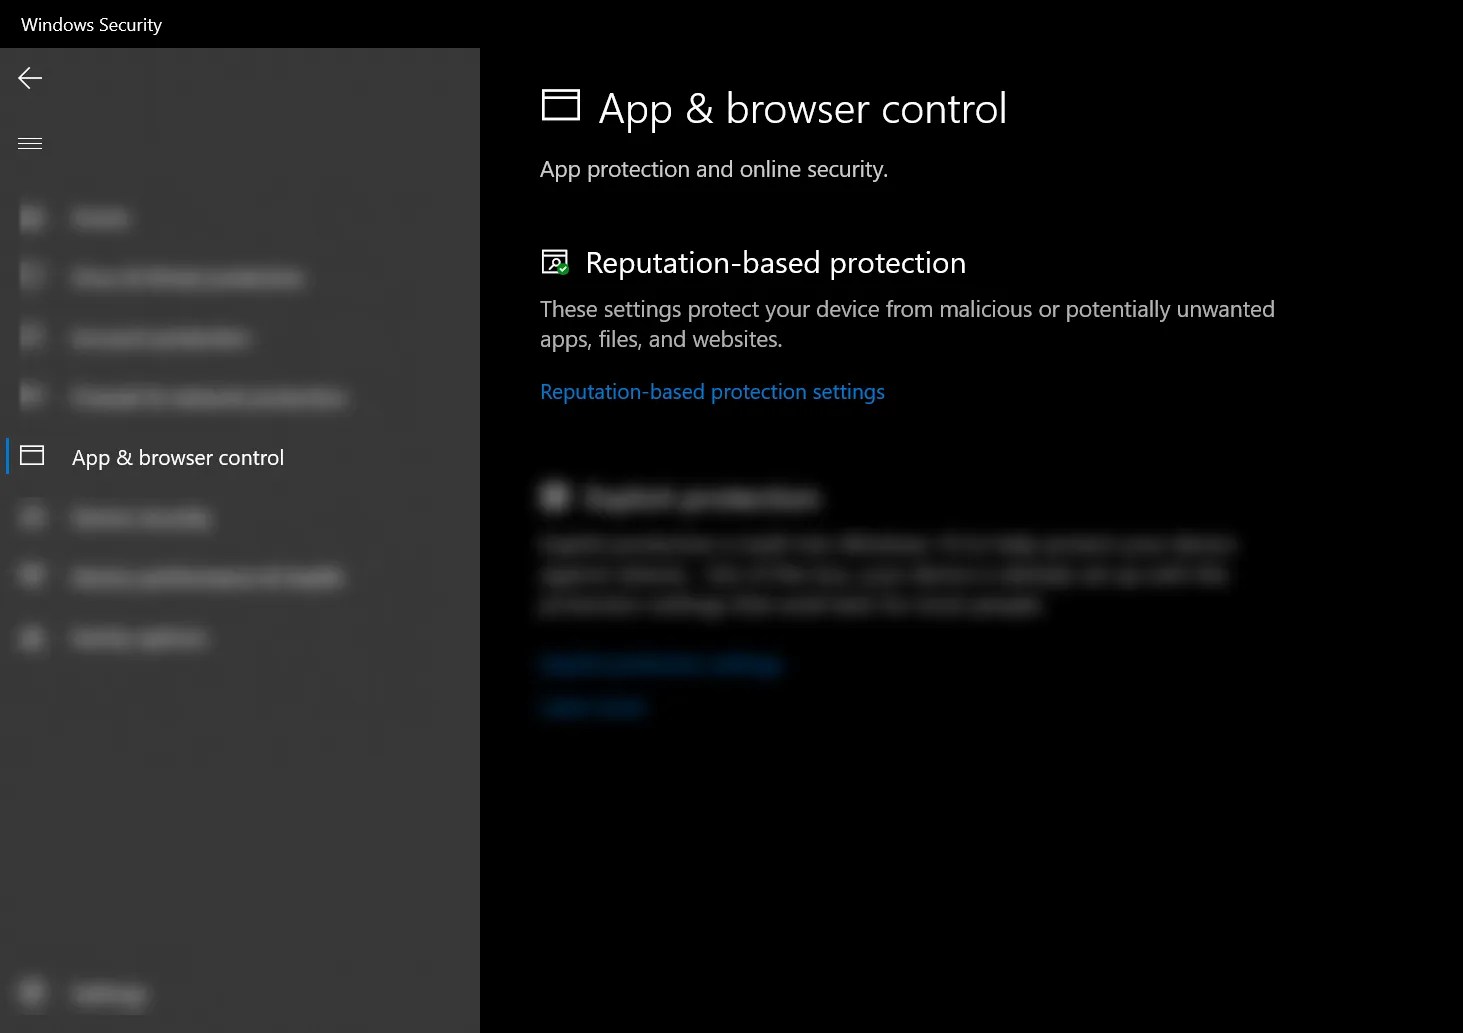
Task: Click the Device performance & health icon
Action: [32, 577]
